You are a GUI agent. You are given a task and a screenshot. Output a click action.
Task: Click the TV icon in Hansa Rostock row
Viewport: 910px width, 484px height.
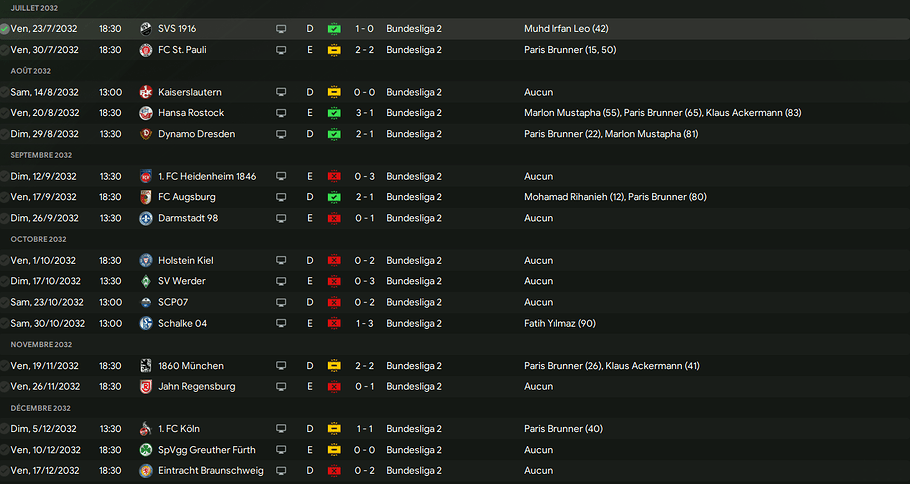281,113
